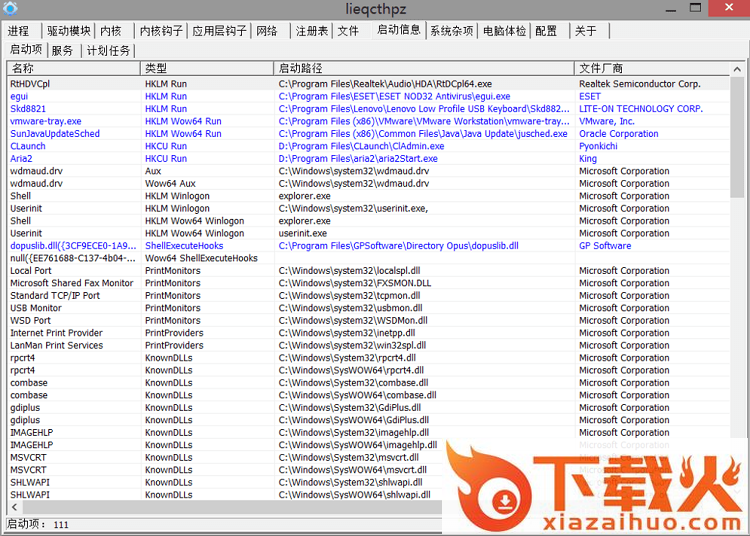Switch to the 驱动模块 tab
Viewport: 750px width, 536px height.
[68, 31]
